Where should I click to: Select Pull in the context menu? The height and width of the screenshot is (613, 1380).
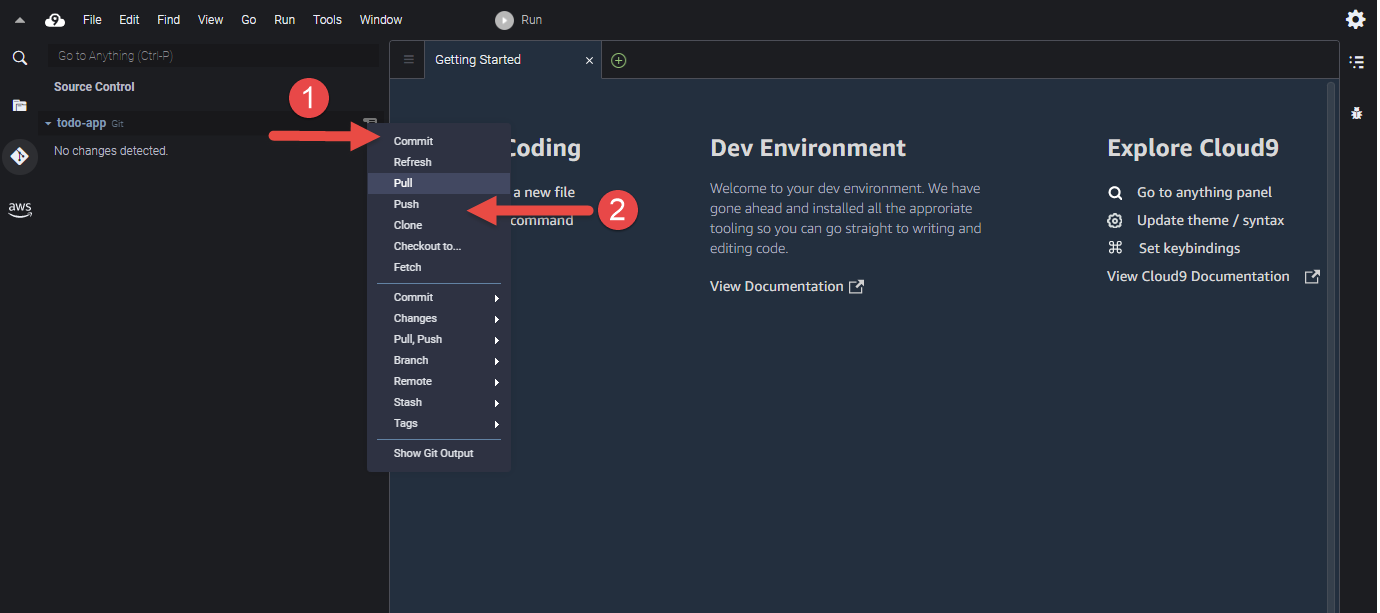439,184
